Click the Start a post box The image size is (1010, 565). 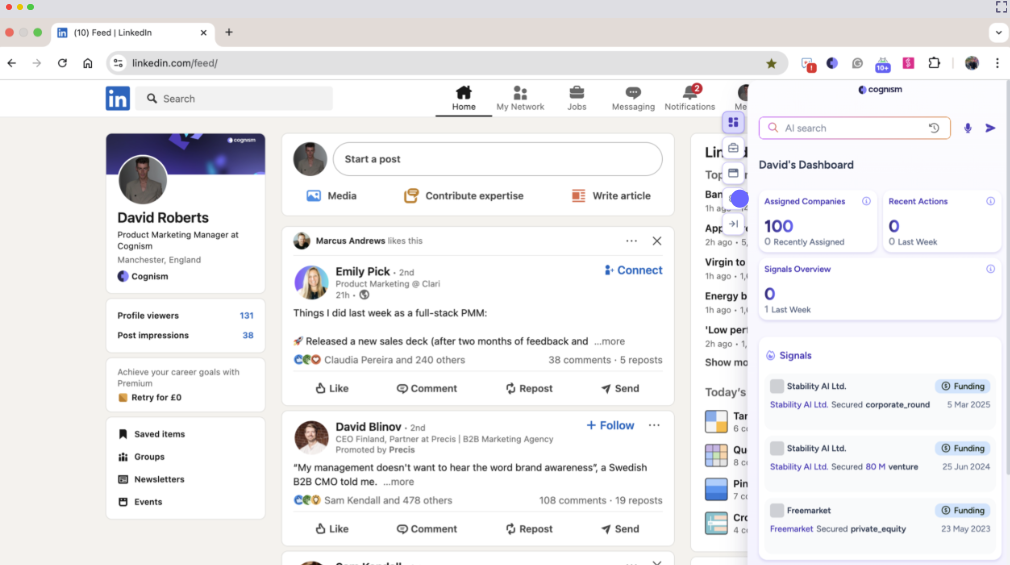coord(497,159)
